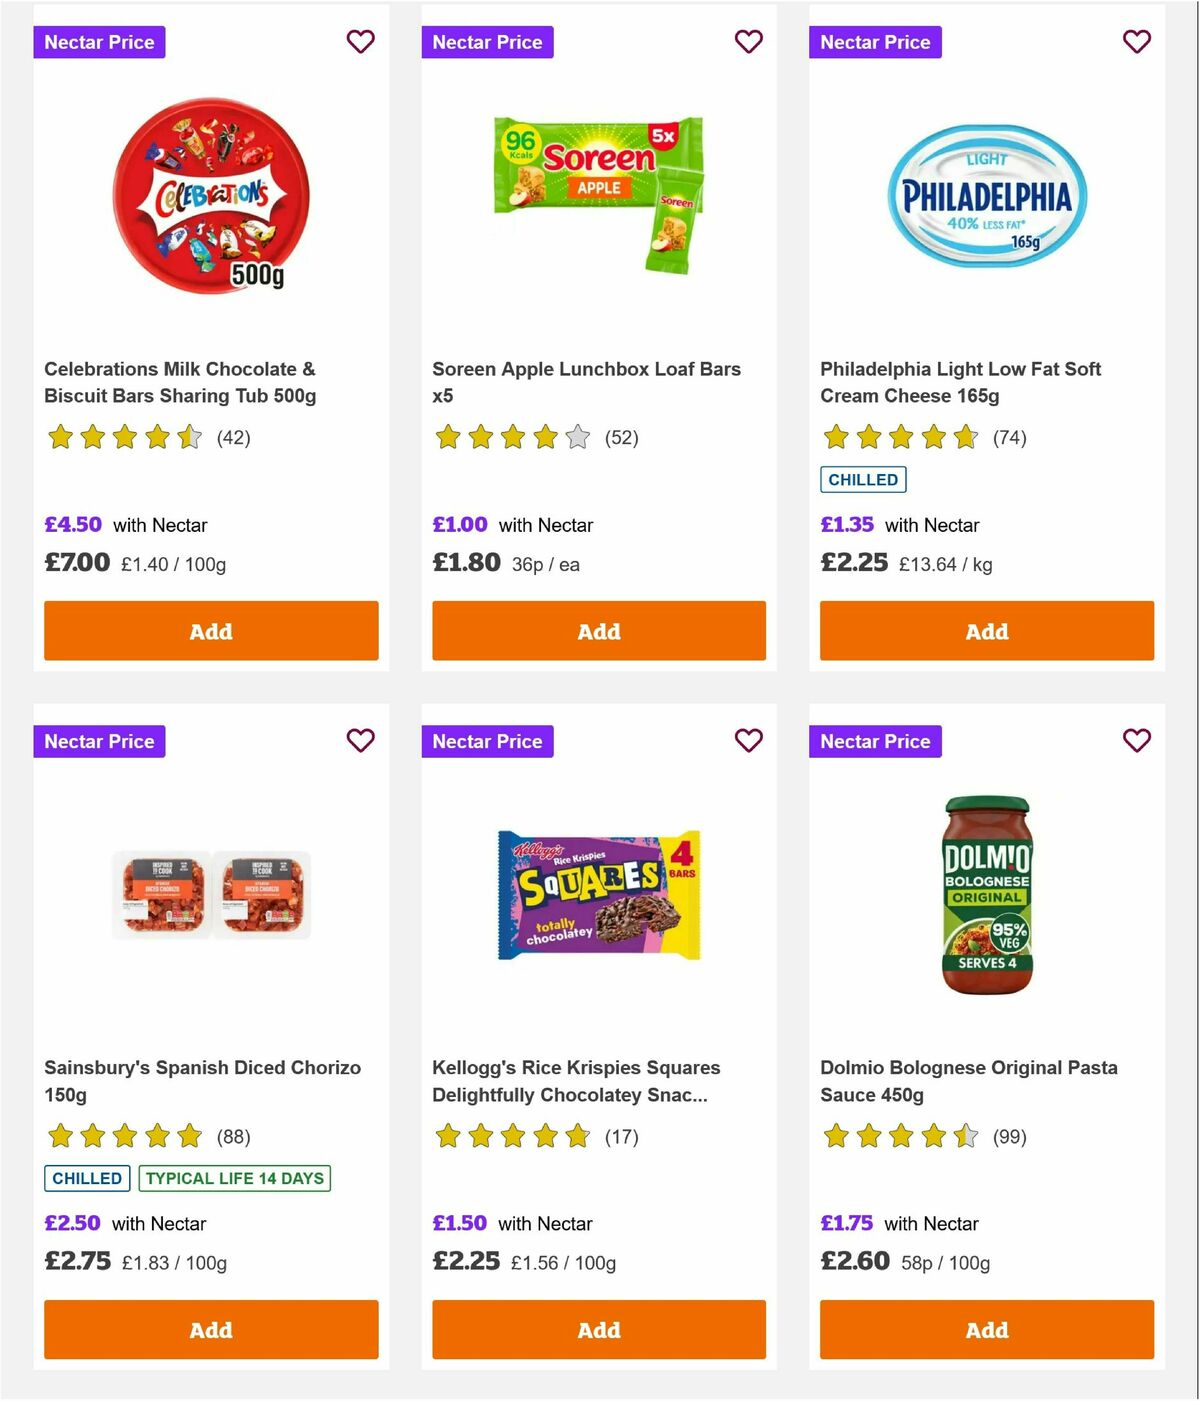Viewport: 1200px width, 1401px height.
Task: Click the Nectar Price badge on Dolmio sauce
Action: pyautogui.click(x=875, y=741)
